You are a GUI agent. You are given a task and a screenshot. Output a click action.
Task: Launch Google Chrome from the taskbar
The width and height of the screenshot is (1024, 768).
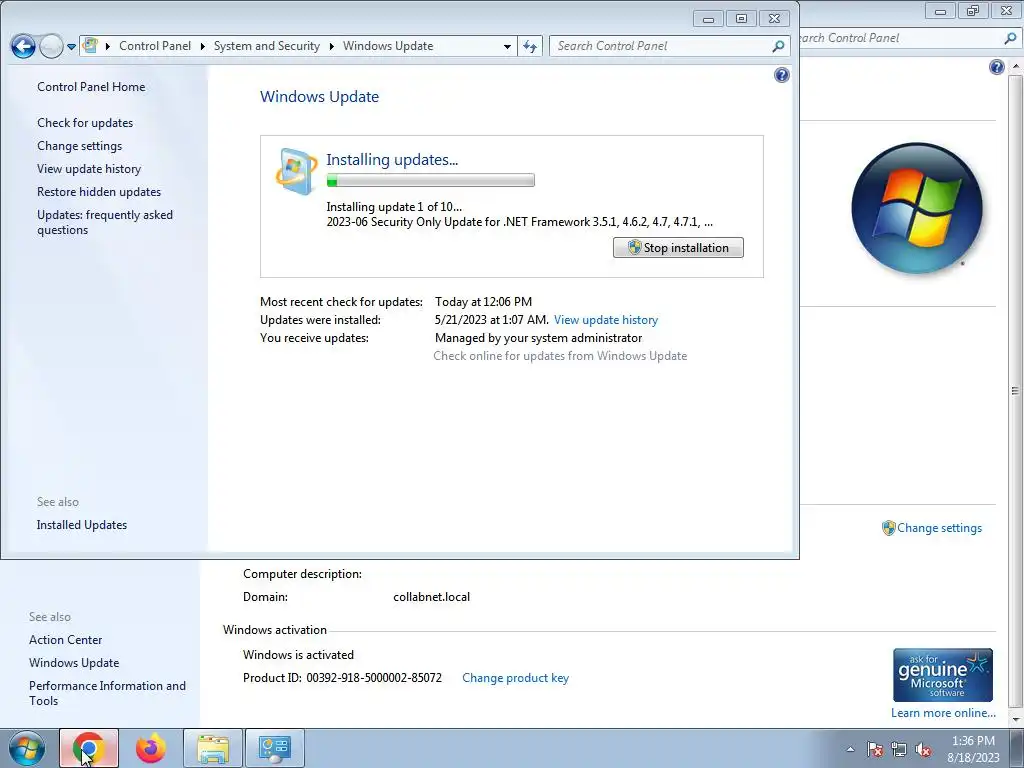(89, 748)
